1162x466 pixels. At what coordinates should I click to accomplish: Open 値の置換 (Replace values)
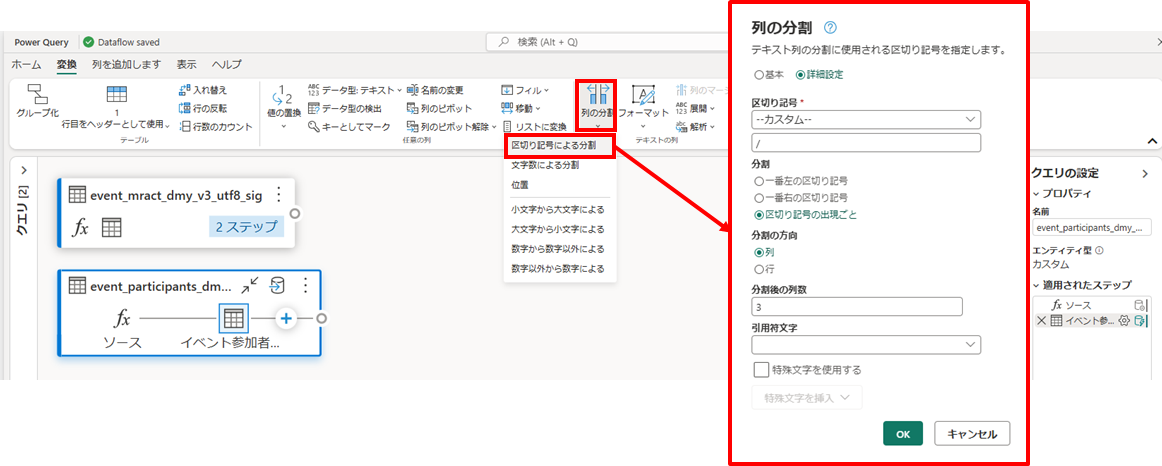[283, 107]
